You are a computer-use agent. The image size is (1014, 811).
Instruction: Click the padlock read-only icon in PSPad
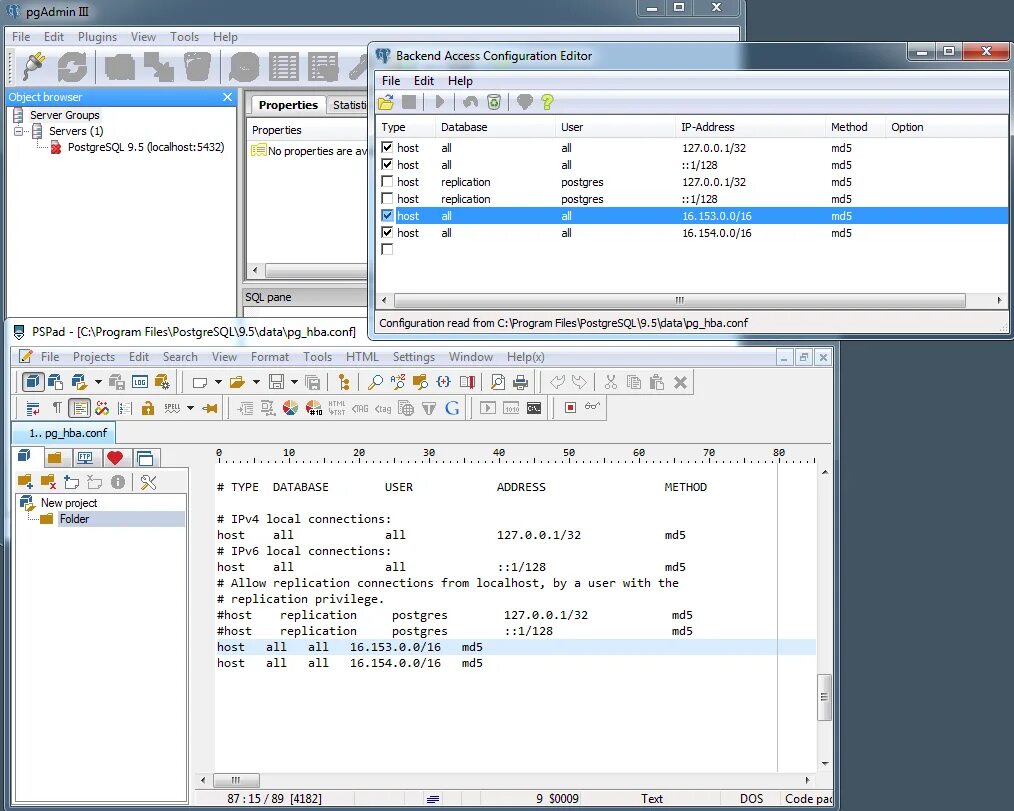[147, 408]
